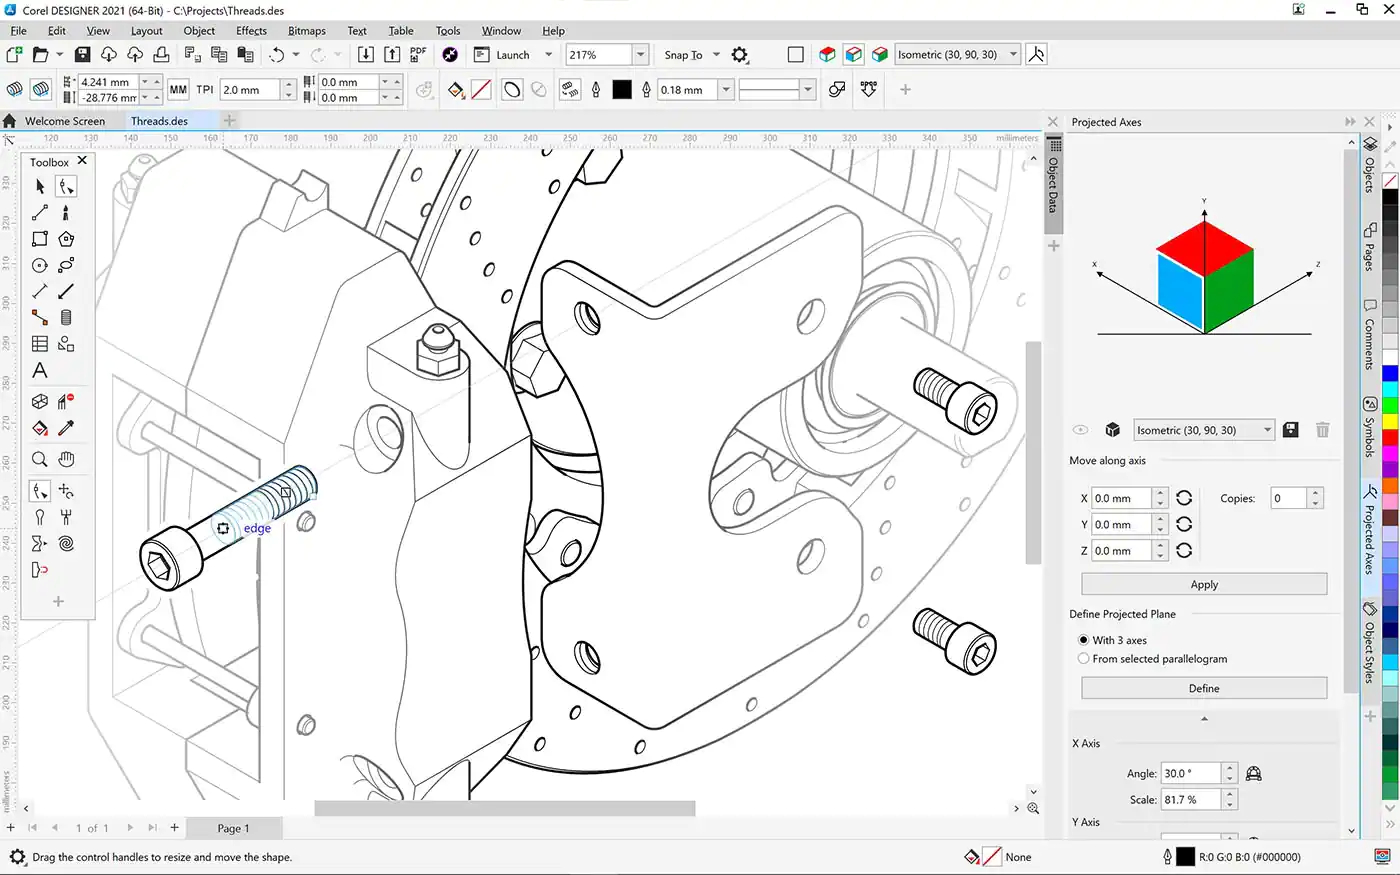
Task: Save the projected axes preset
Action: tap(1290, 429)
